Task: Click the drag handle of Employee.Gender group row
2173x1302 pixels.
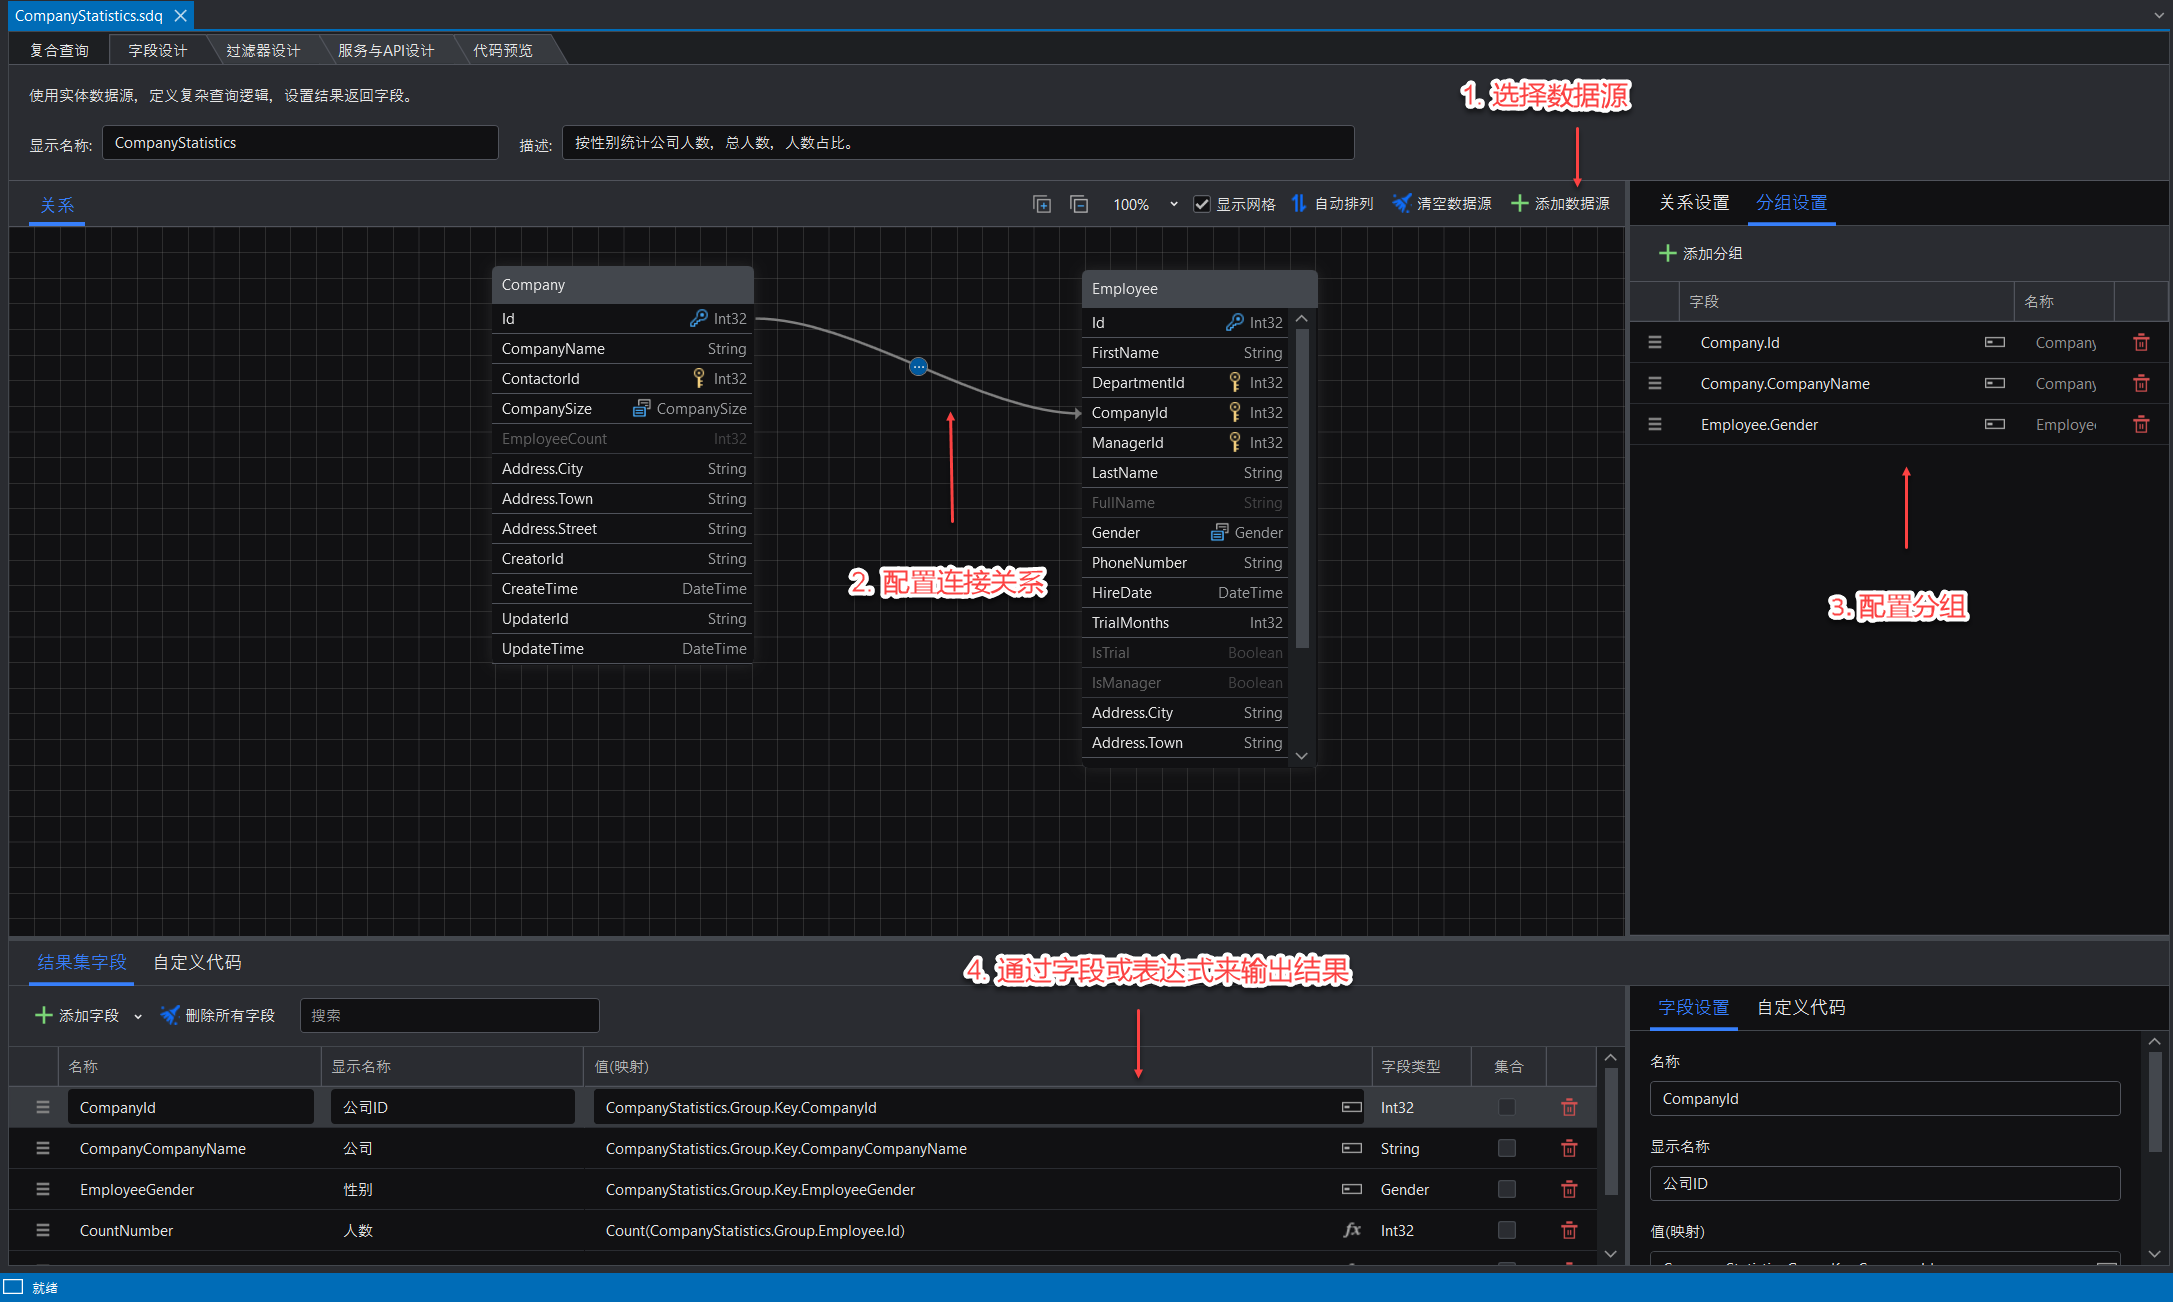Action: [1655, 425]
